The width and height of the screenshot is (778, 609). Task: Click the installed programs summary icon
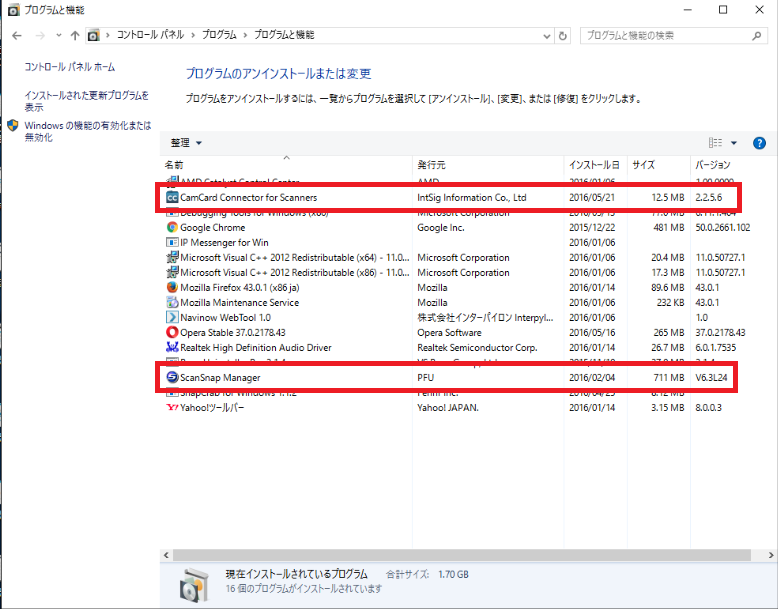194,585
